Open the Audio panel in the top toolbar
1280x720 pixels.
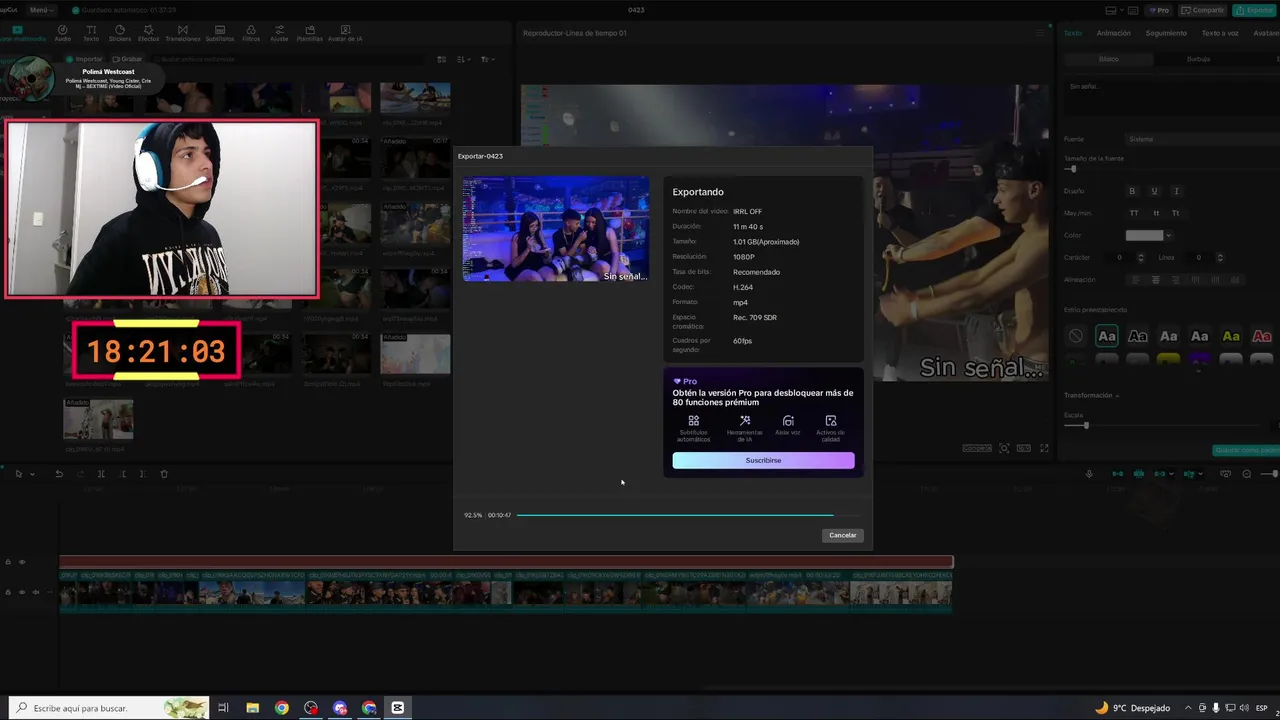63,33
